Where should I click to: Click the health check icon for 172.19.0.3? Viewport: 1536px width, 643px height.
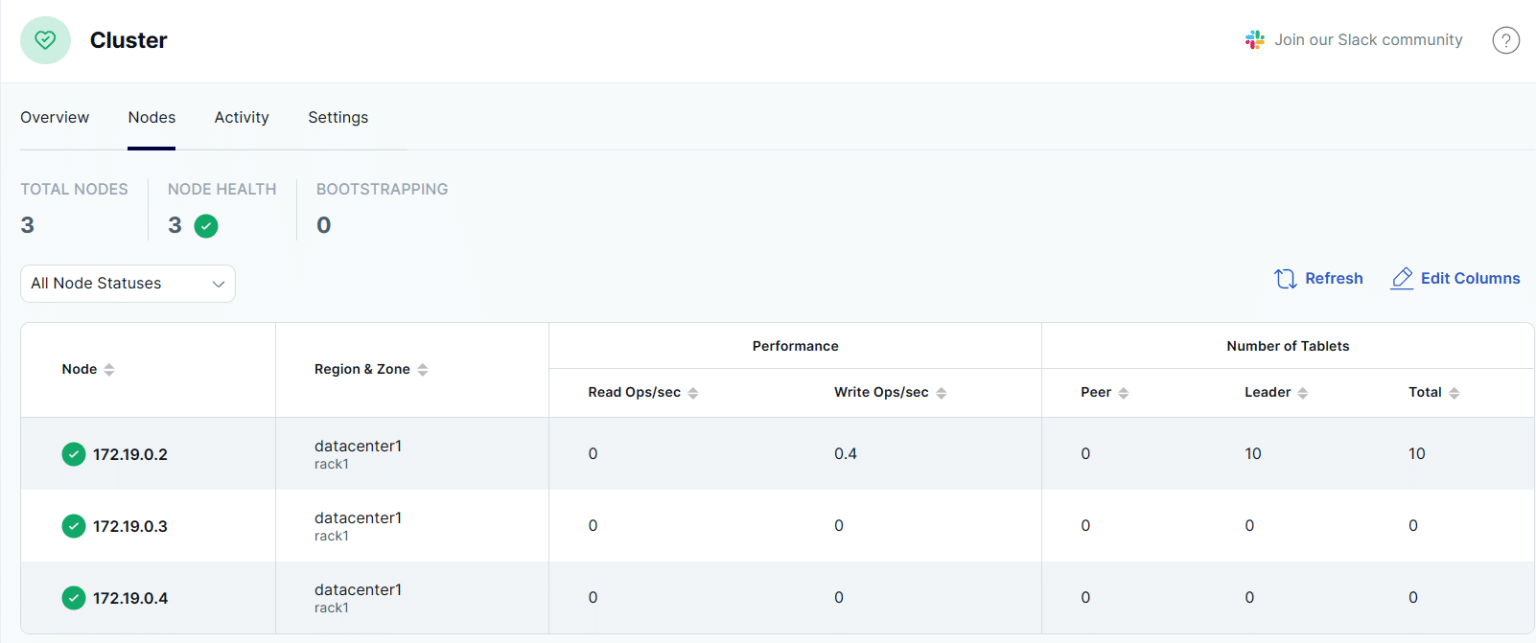(x=73, y=526)
